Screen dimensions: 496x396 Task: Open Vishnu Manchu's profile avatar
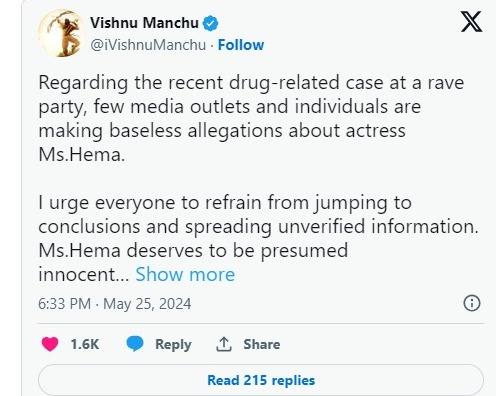click(61, 33)
